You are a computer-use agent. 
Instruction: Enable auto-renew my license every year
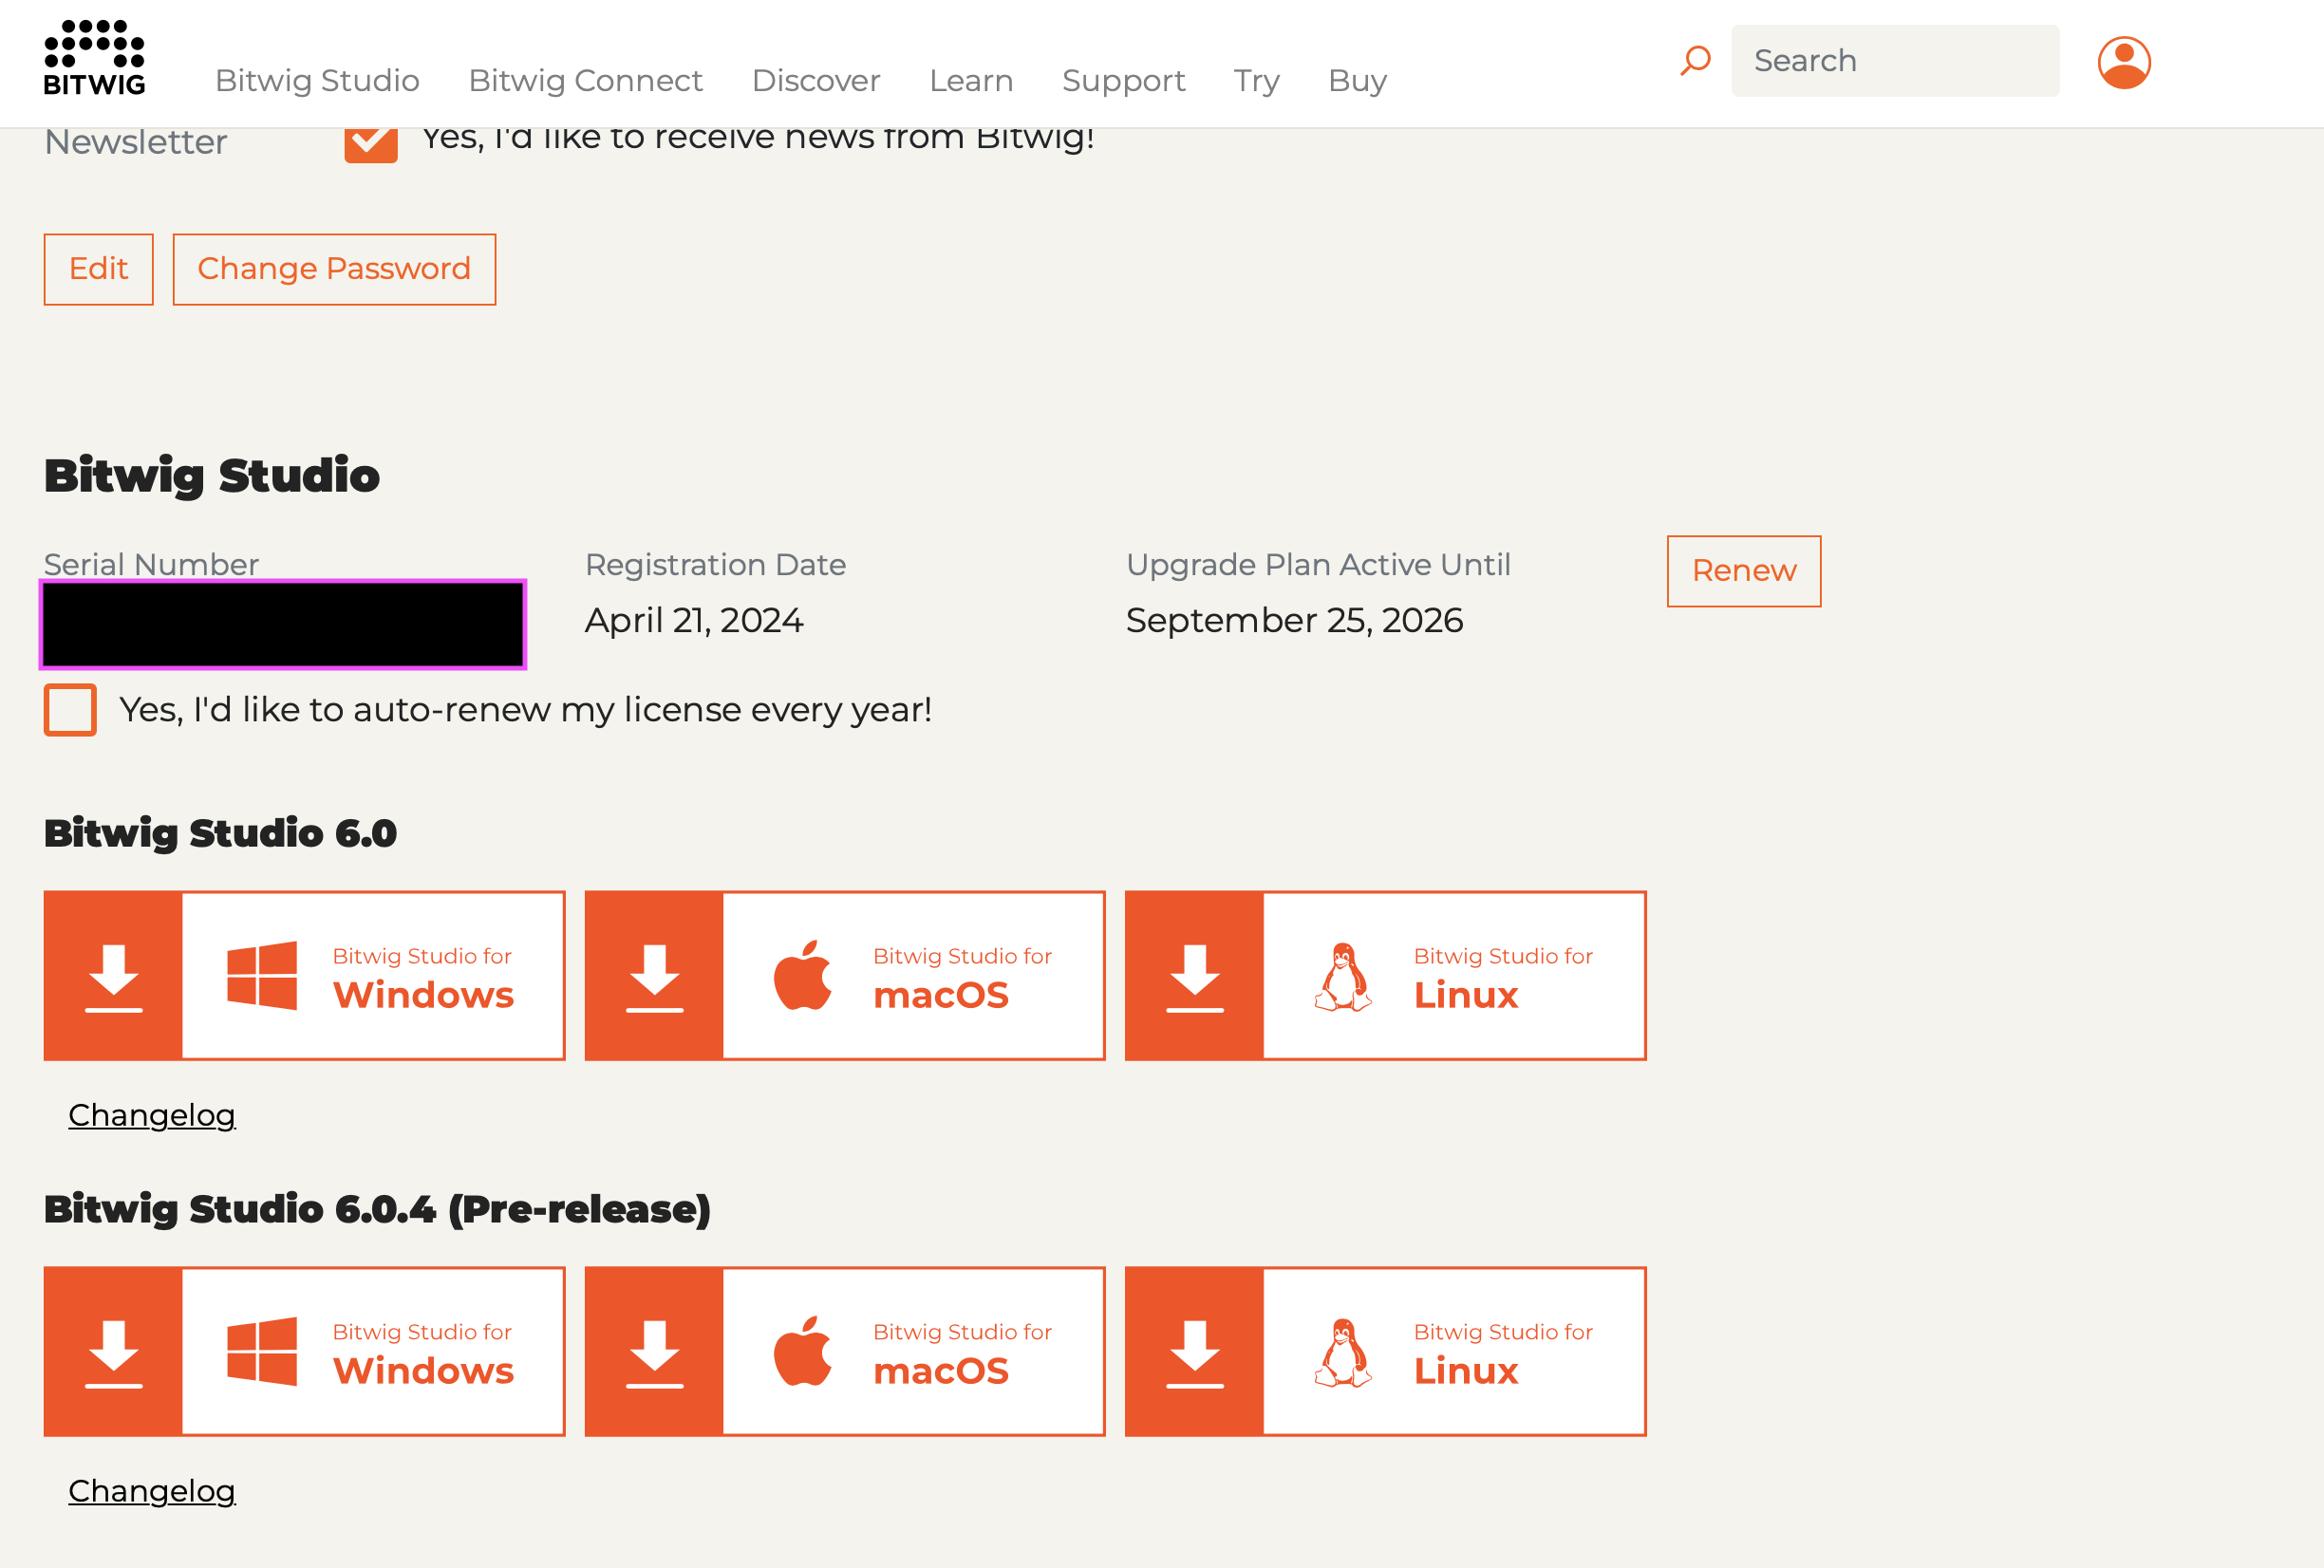click(70, 710)
